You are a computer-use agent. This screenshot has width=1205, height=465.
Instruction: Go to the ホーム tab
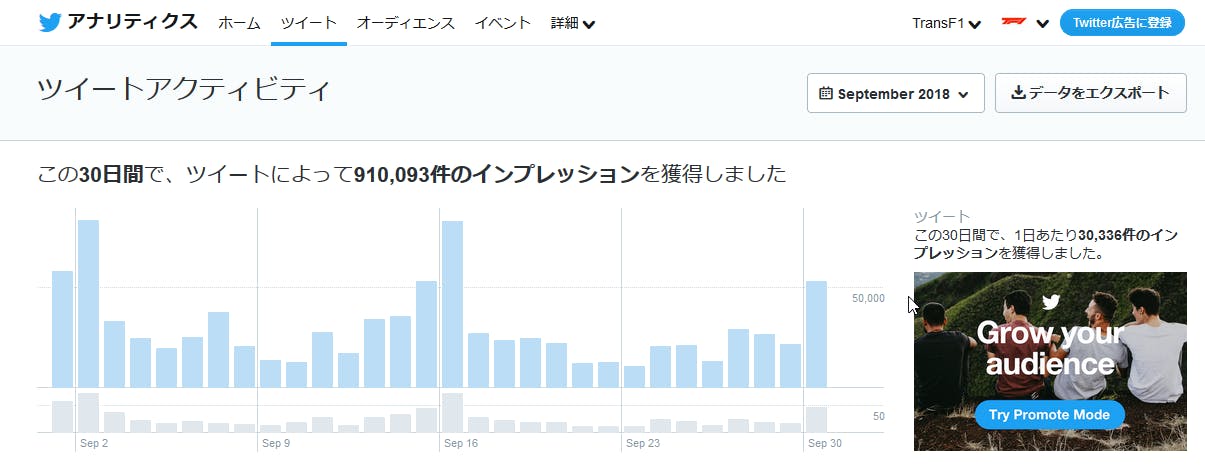239,23
